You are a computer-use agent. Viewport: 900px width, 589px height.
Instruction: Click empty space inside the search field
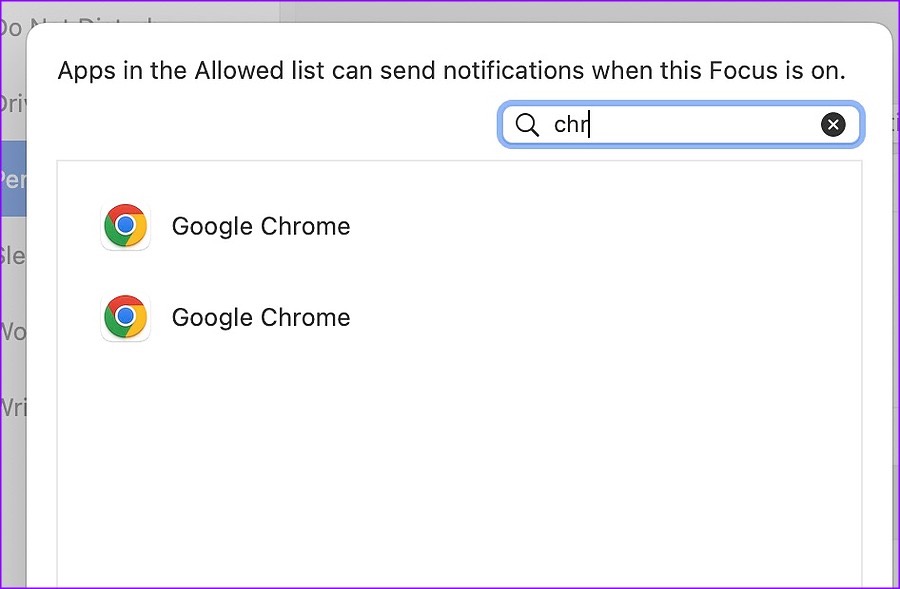pos(706,125)
